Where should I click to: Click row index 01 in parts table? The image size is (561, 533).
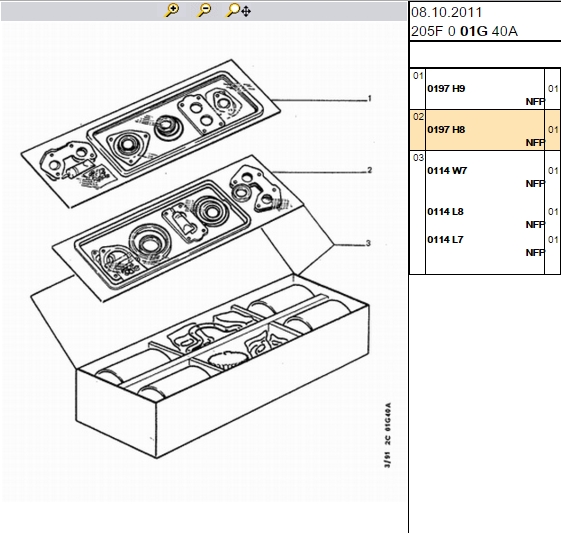[x=418, y=75]
